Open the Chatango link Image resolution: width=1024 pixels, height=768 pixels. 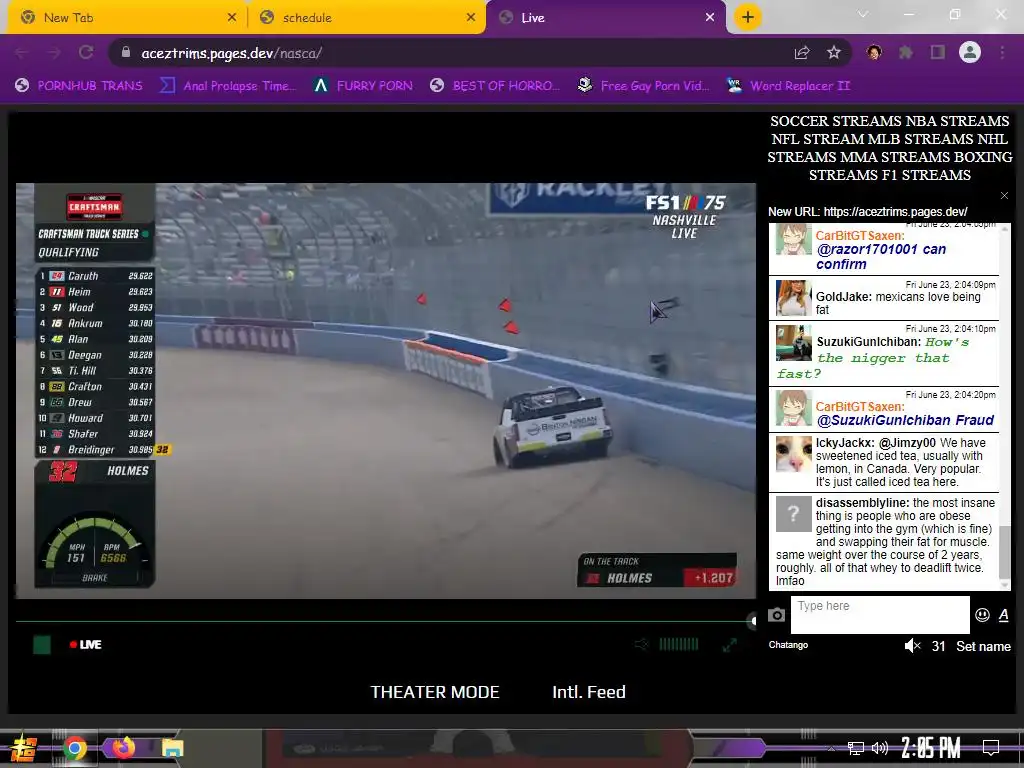click(788, 645)
